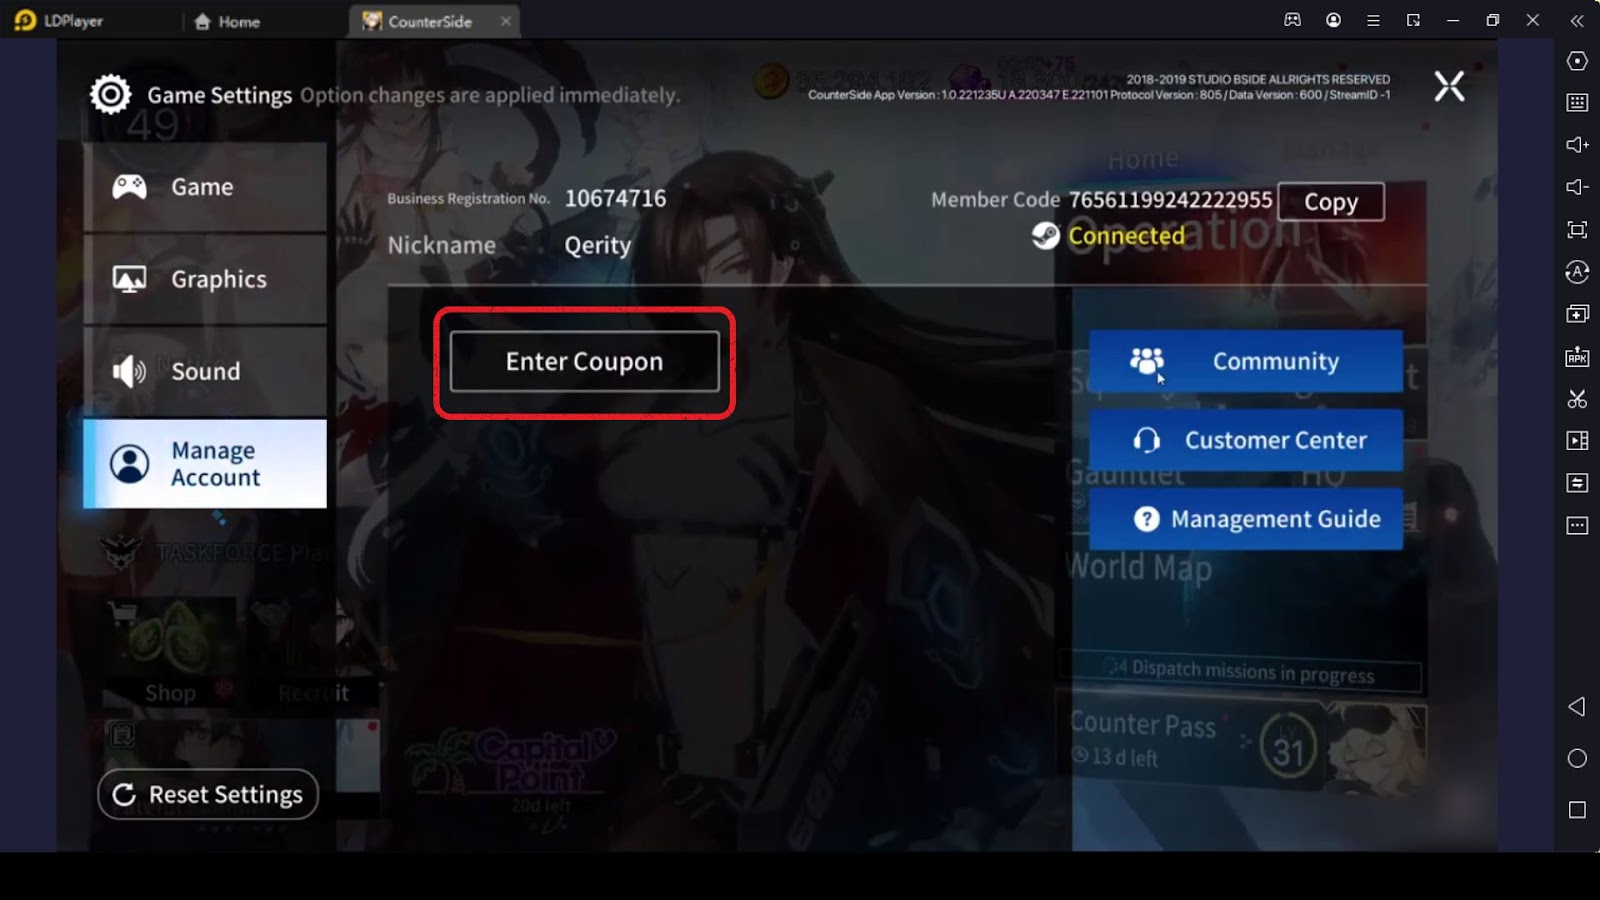Open the Customer Center
This screenshot has width=1600, height=900.
1246,440
